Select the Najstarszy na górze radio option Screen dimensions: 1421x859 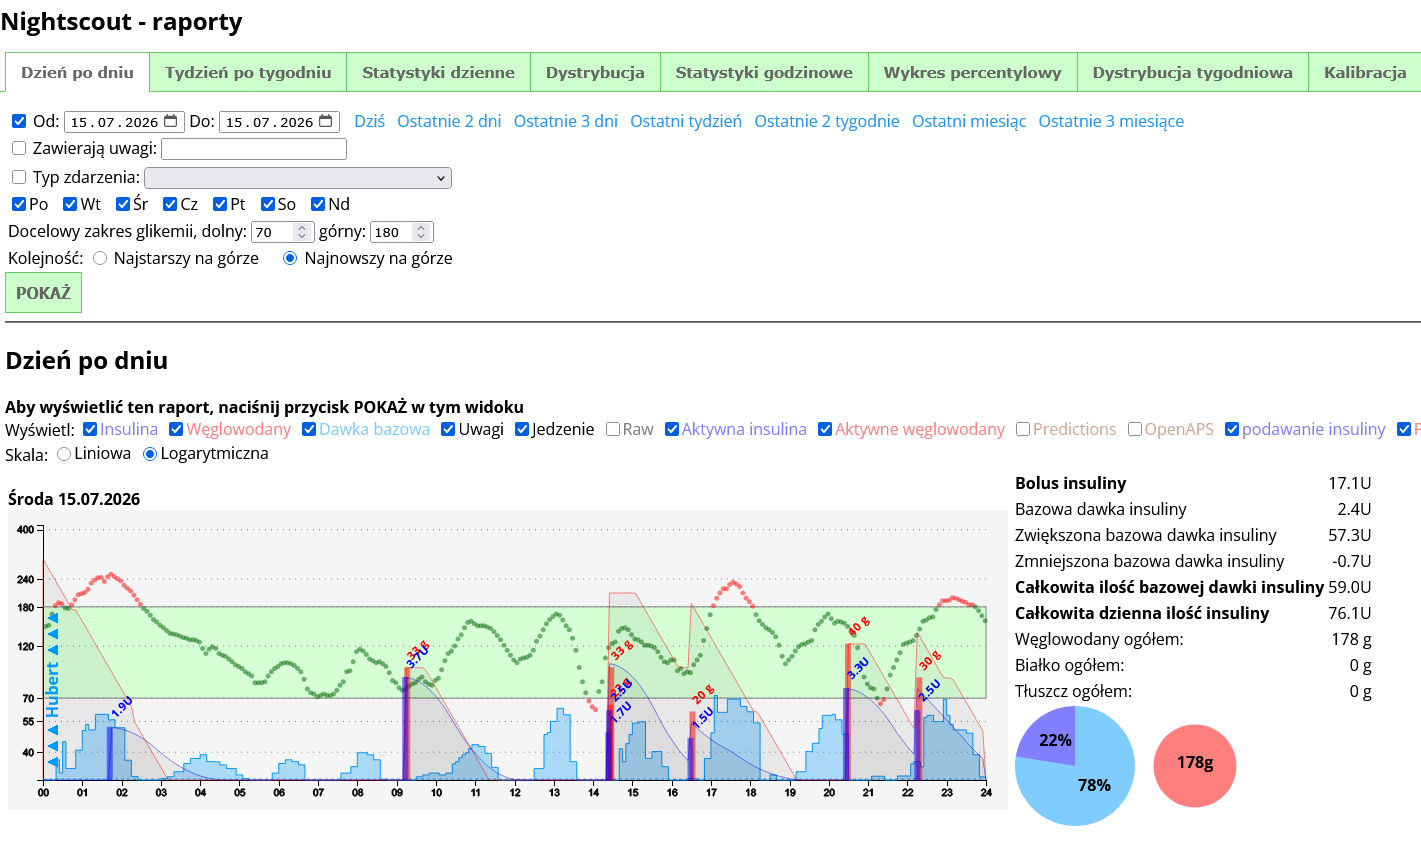pos(100,258)
